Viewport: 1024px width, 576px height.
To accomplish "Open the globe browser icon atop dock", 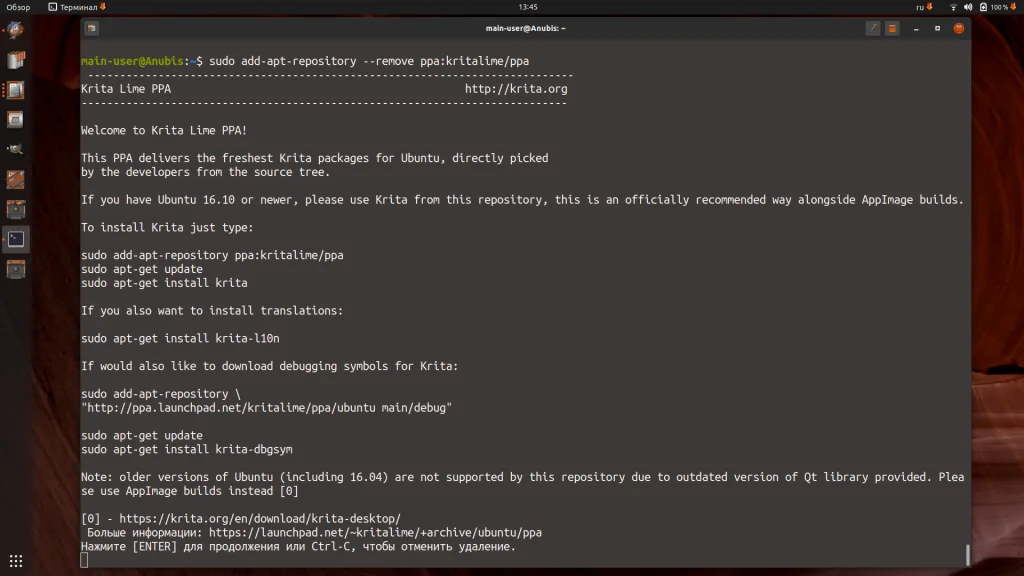I will click(x=16, y=30).
